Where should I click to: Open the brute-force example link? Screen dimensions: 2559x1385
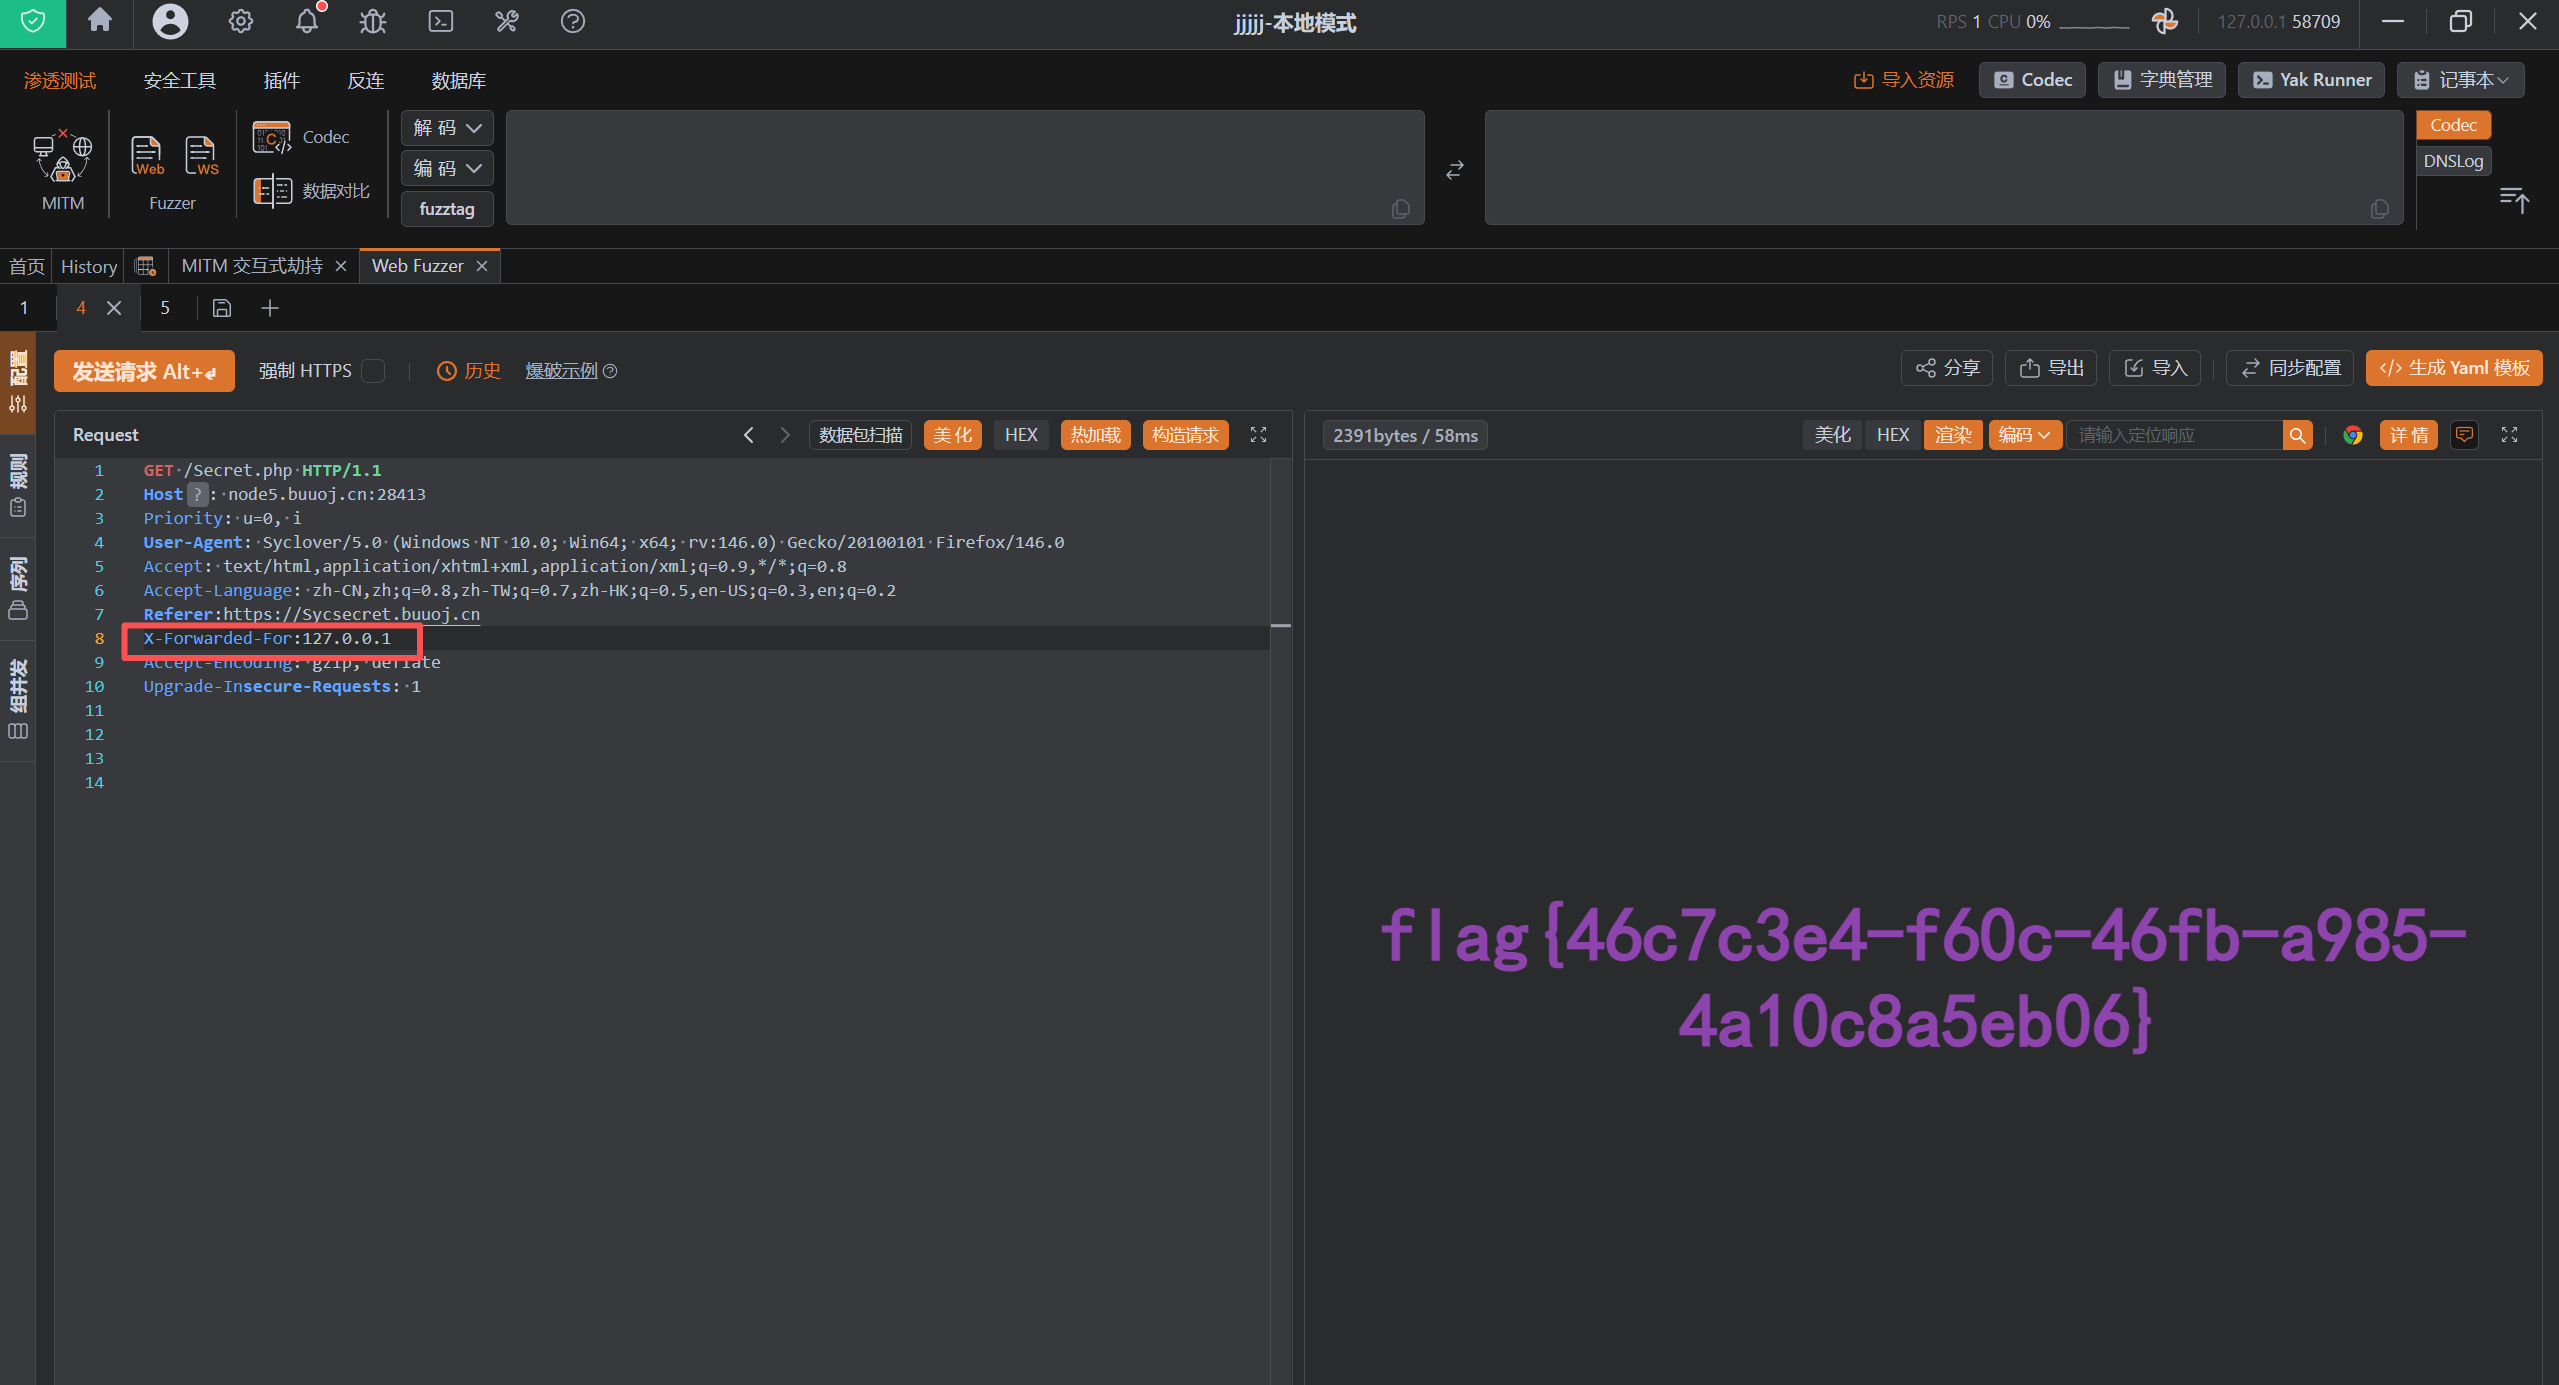(561, 371)
